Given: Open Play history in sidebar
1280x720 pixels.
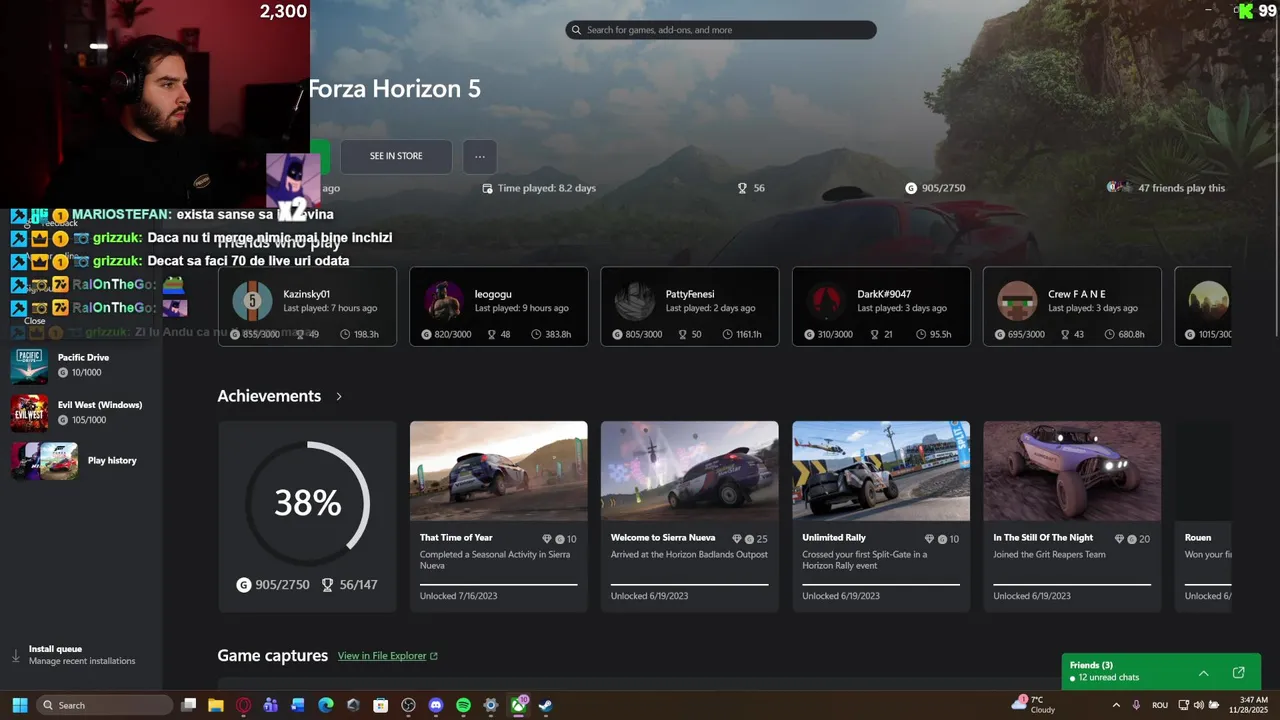Looking at the screenshot, I should pos(82,461).
